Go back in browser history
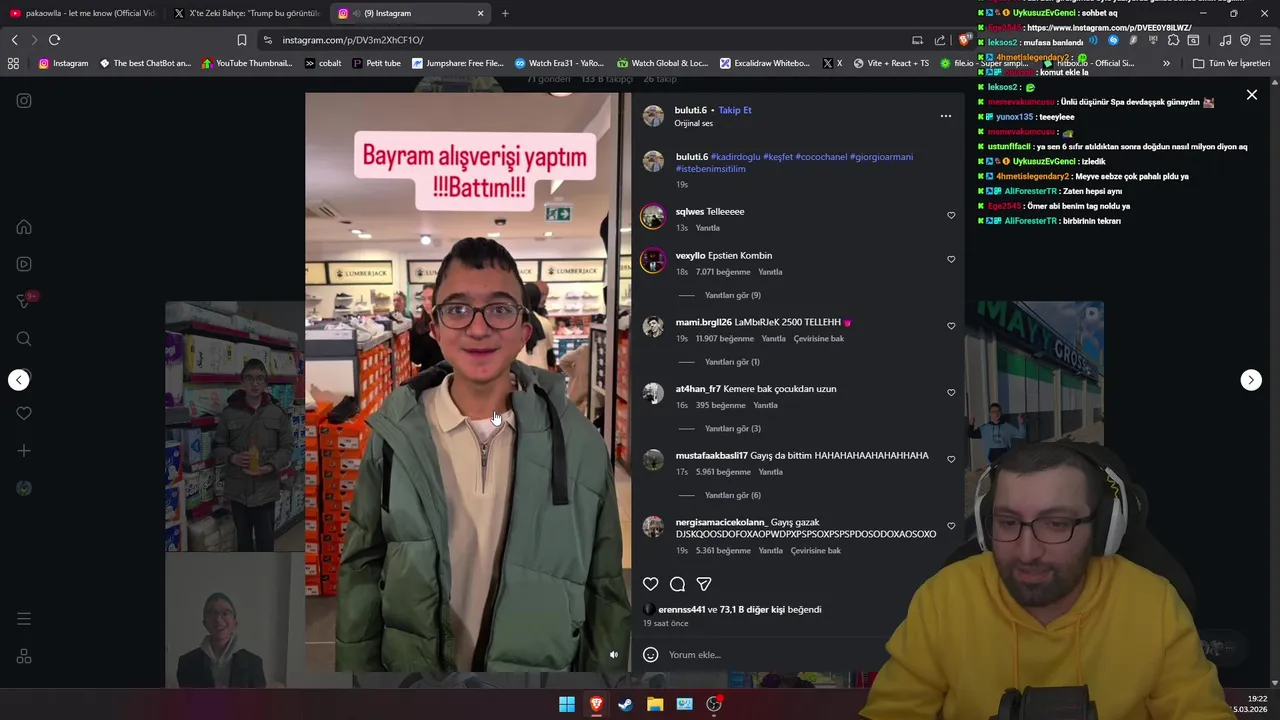 click(x=14, y=40)
